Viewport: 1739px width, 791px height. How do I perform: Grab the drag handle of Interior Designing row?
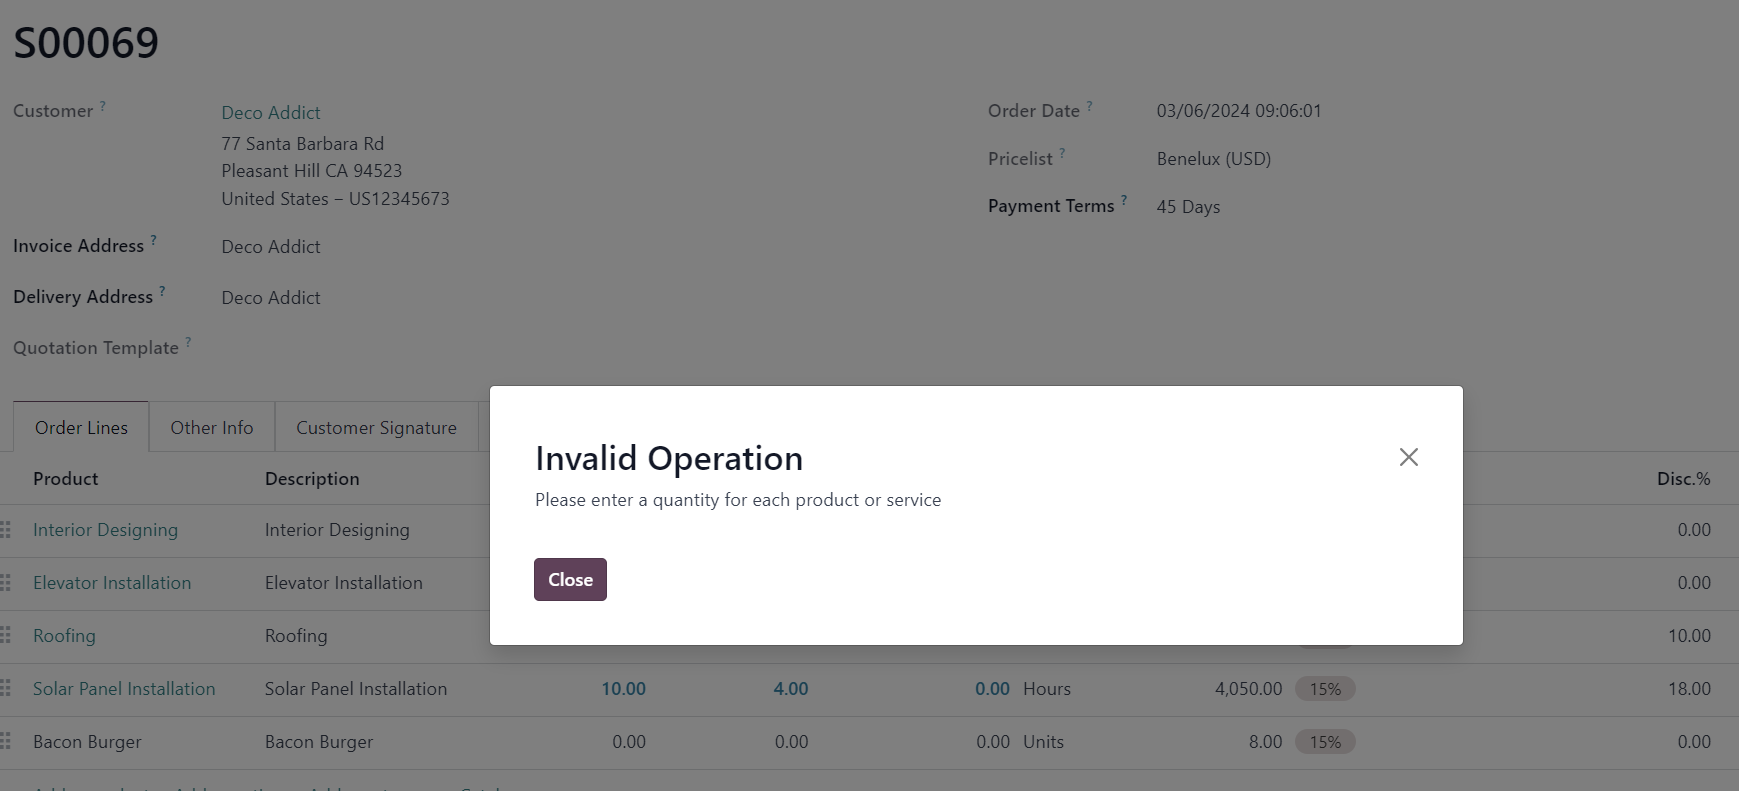6,530
